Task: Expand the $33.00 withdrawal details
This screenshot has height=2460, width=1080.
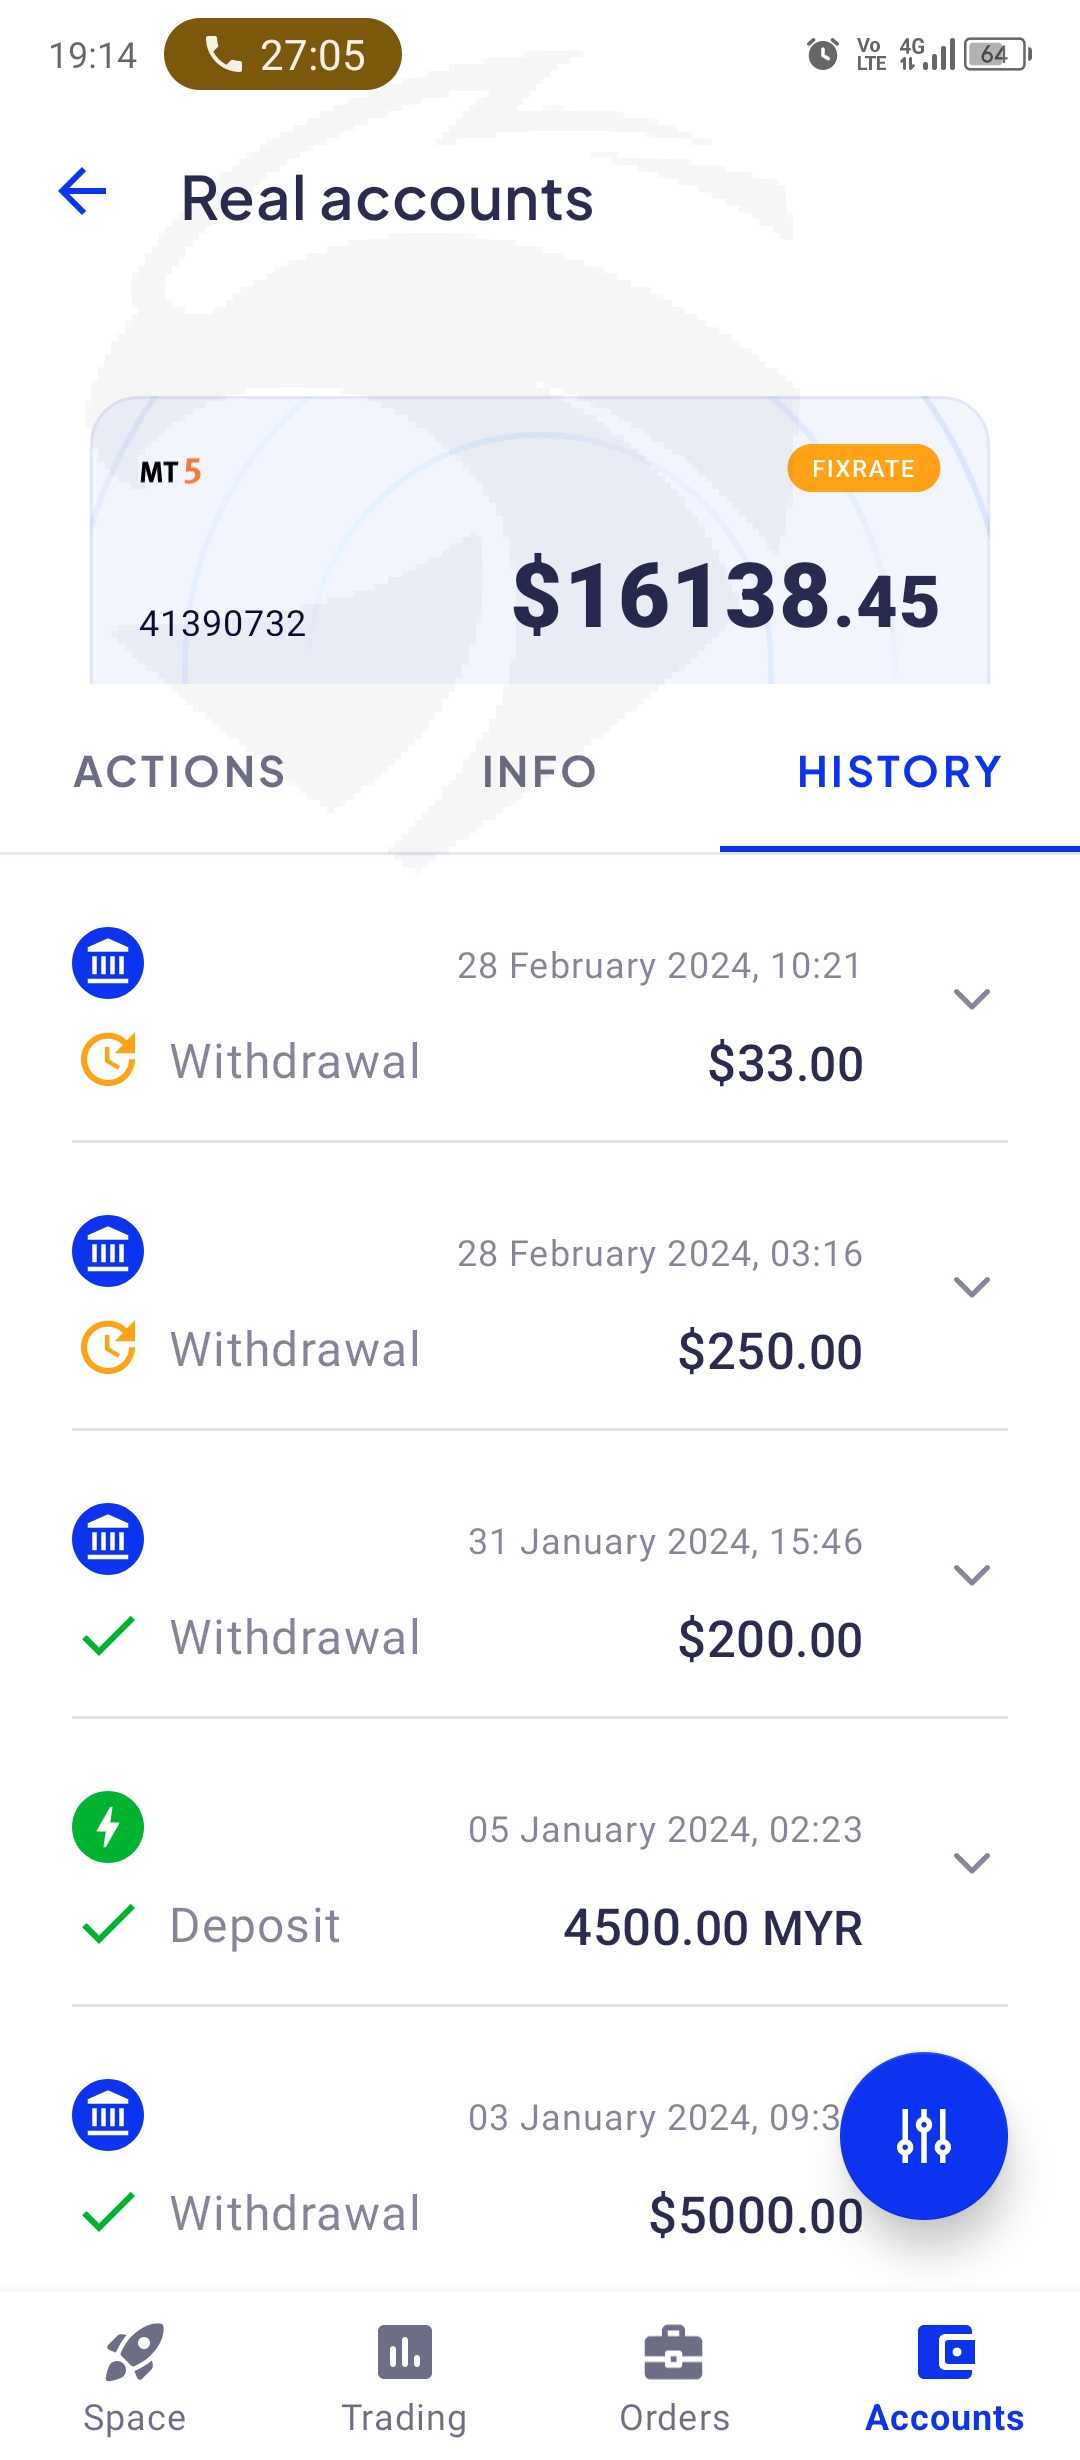Action: pos(971,999)
